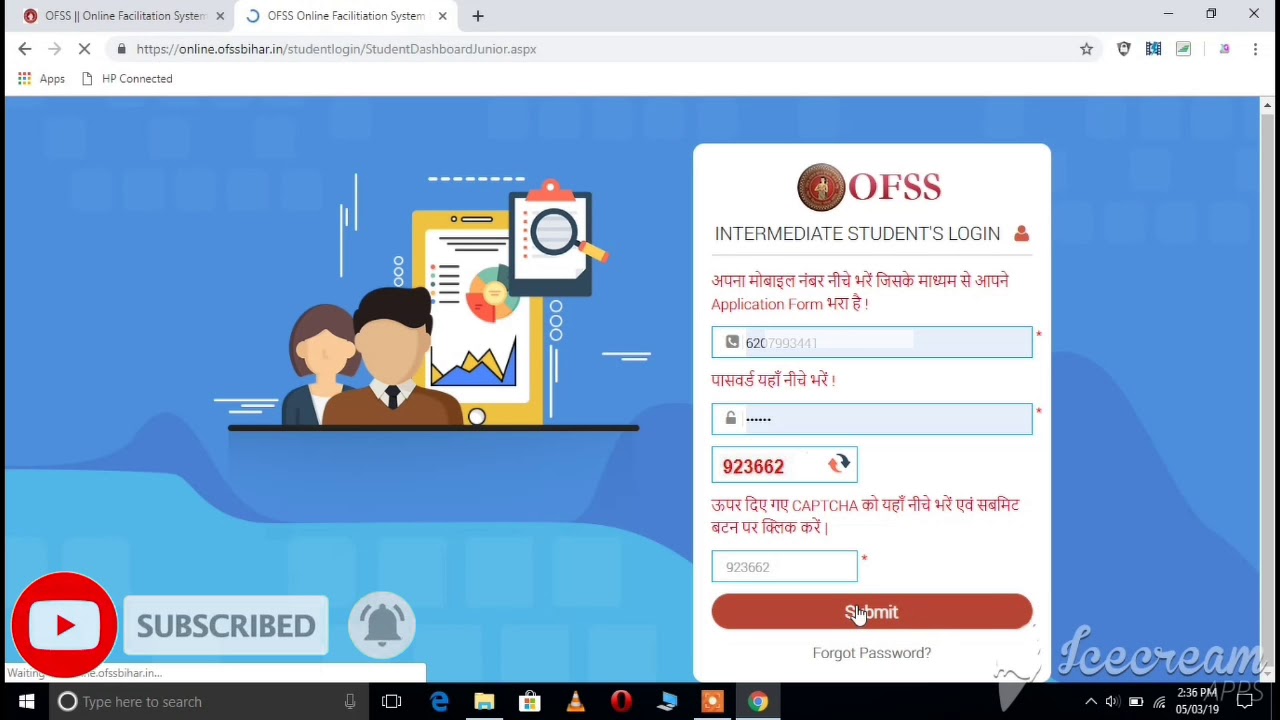Open File Explorer from taskbar

pyautogui.click(x=484, y=702)
